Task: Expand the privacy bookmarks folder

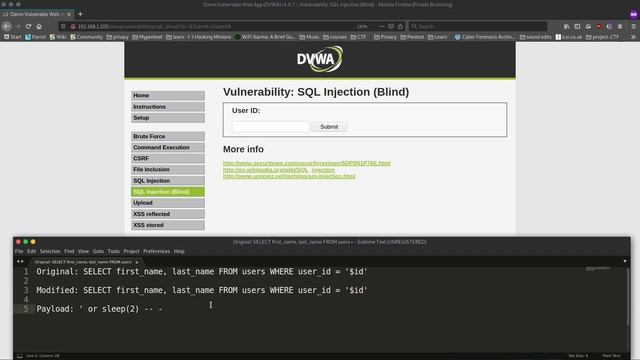Action: (x=118, y=37)
